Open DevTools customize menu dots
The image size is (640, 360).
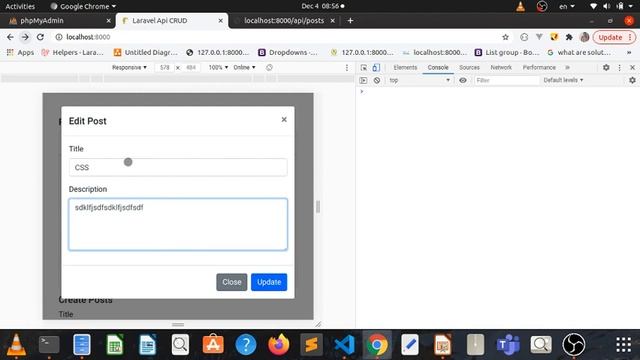(x=620, y=67)
